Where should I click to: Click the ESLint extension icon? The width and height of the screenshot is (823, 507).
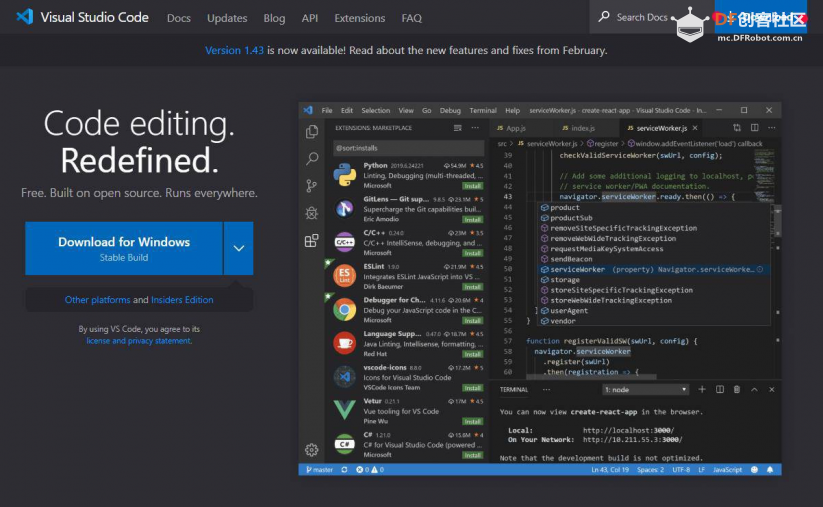pyautogui.click(x=345, y=276)
